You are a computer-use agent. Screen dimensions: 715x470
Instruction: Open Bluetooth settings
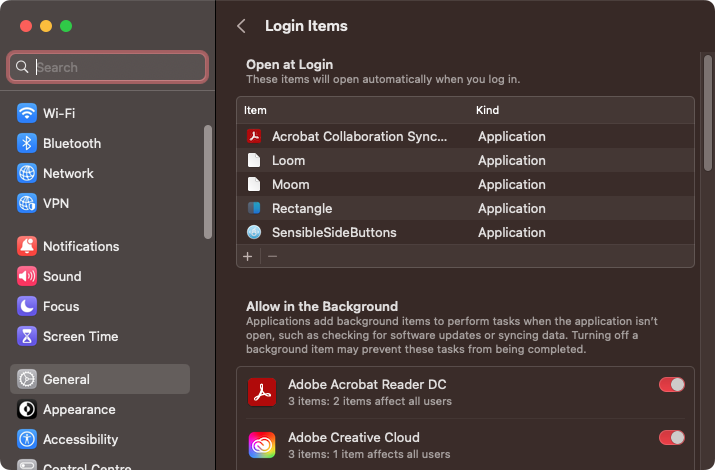click(x=100, y=143)
